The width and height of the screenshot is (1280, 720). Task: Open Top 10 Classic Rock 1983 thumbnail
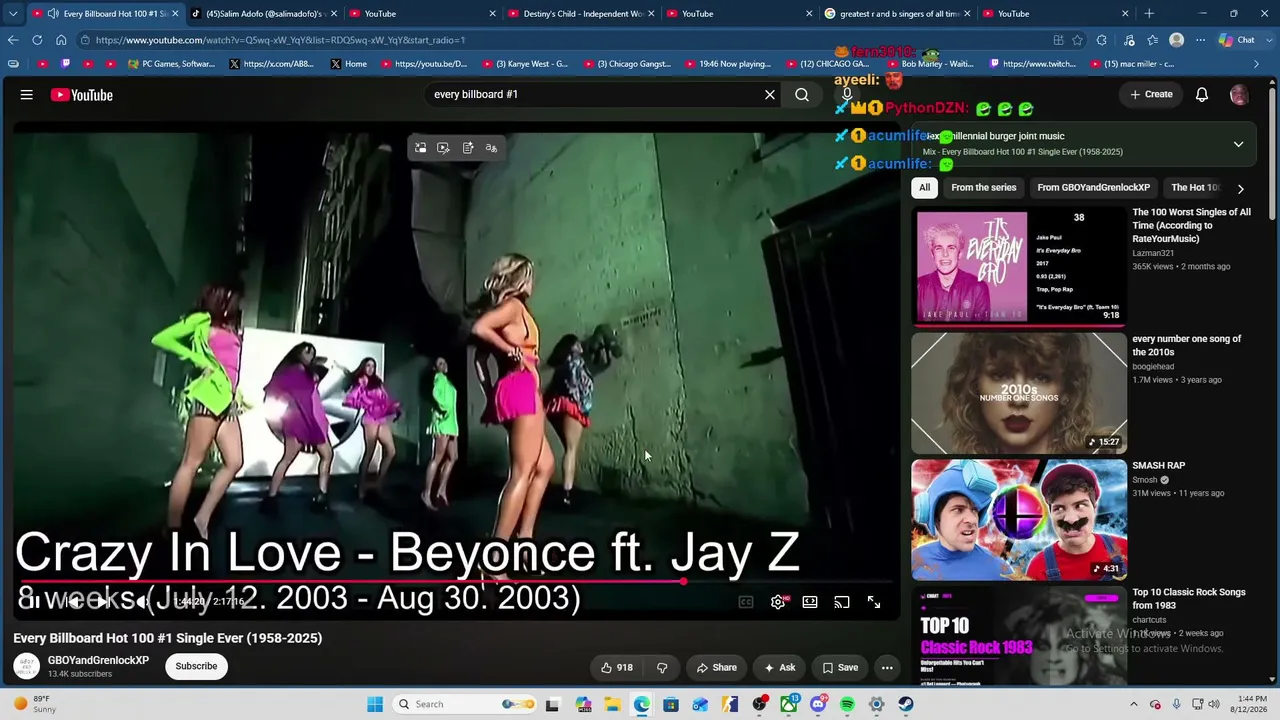click(1019, 636)
